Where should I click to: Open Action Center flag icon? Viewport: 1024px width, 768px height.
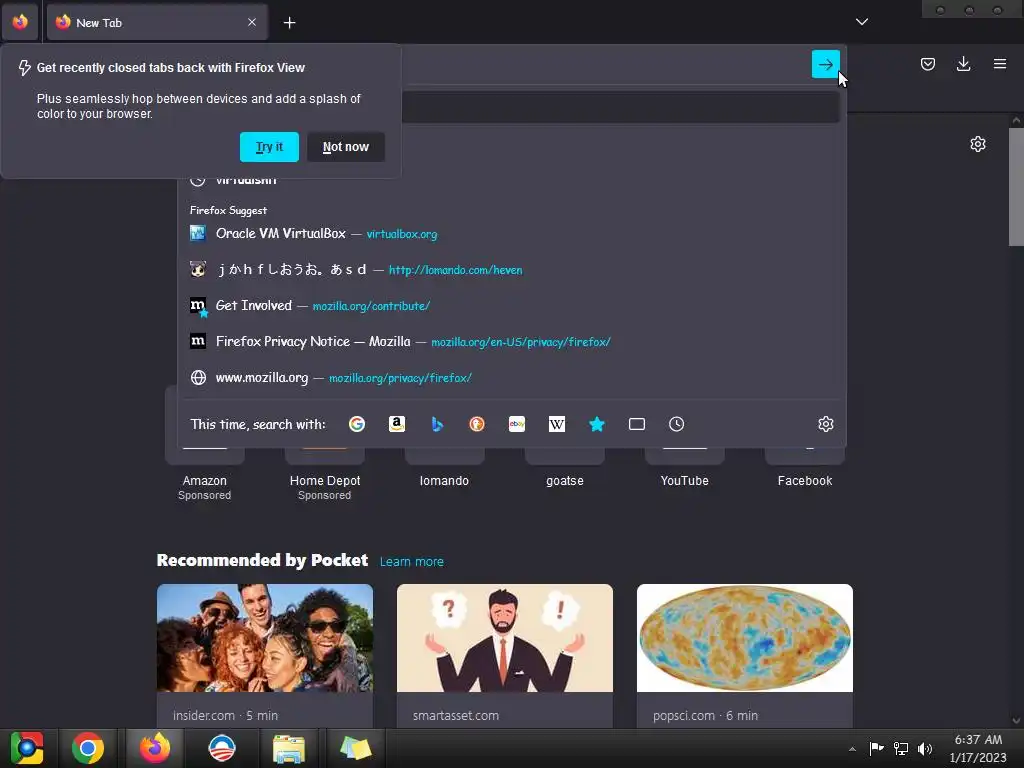(x=876, y=748)
